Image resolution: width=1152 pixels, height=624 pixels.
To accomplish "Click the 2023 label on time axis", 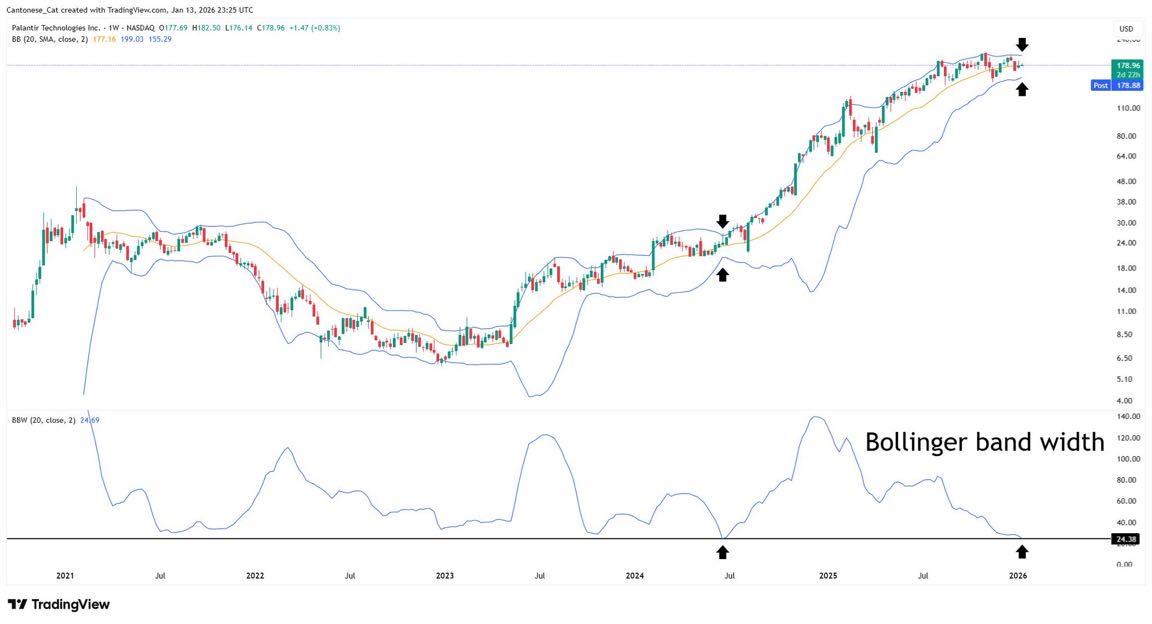I will click(445, 576).
